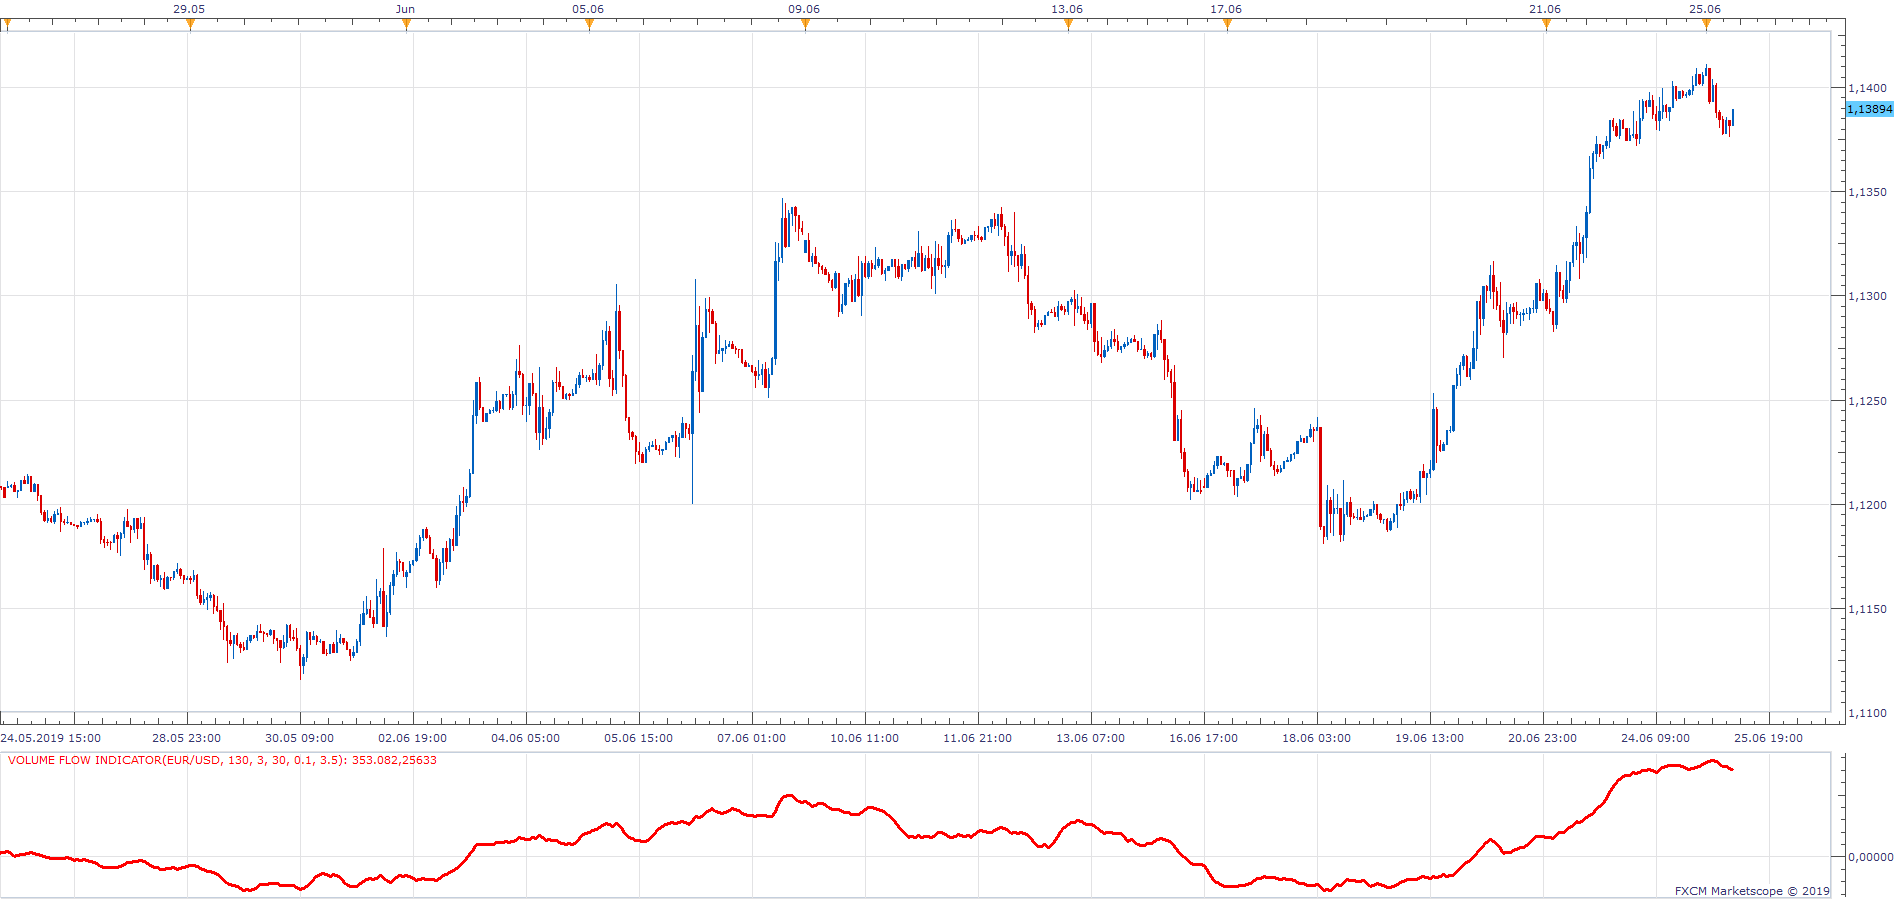Image resolution: width=1903 pixels, height=900 pixels.
Task: Click the 05.06 15:00 time label
Action: point(638,738)
